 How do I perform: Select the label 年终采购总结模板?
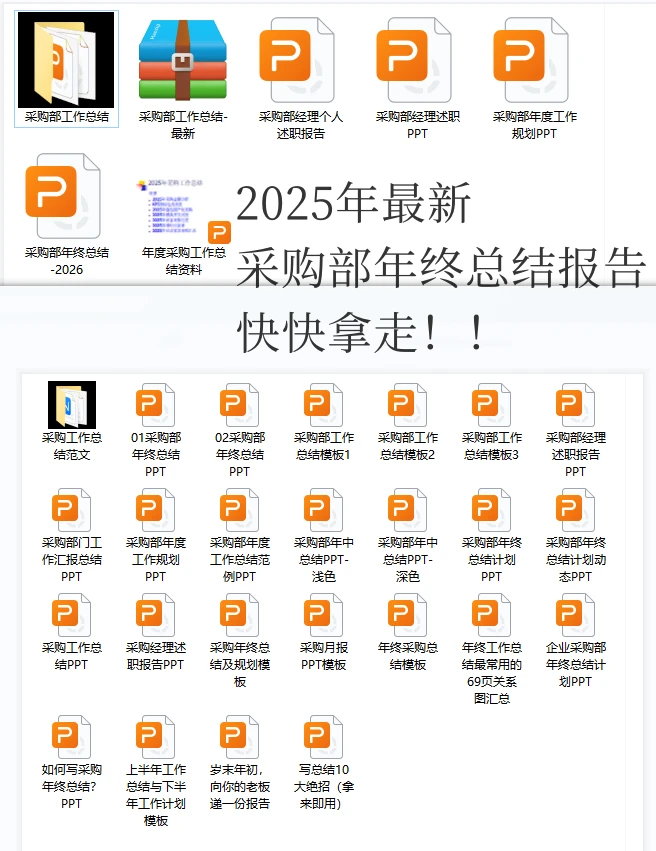tap(407, 656)
